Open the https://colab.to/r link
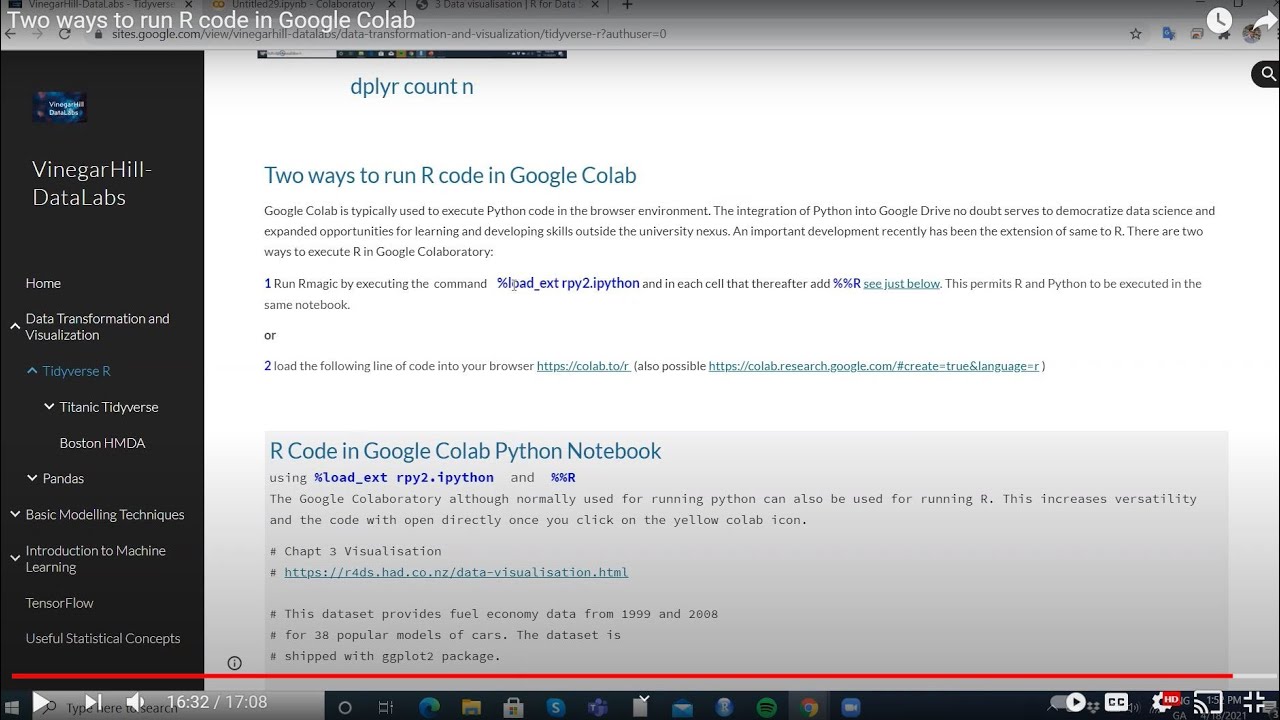This screenshot has height=720, width=1280. point(583,366)
